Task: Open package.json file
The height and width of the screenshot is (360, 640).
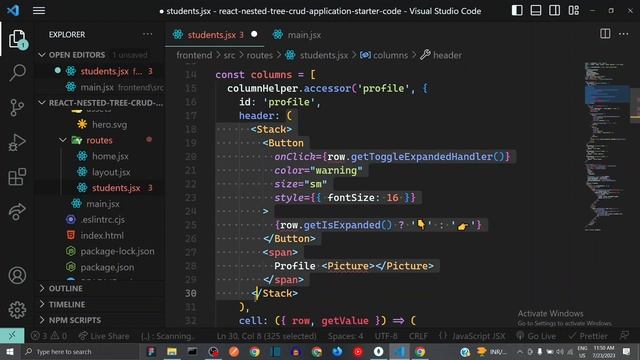Action: [101, 267]
